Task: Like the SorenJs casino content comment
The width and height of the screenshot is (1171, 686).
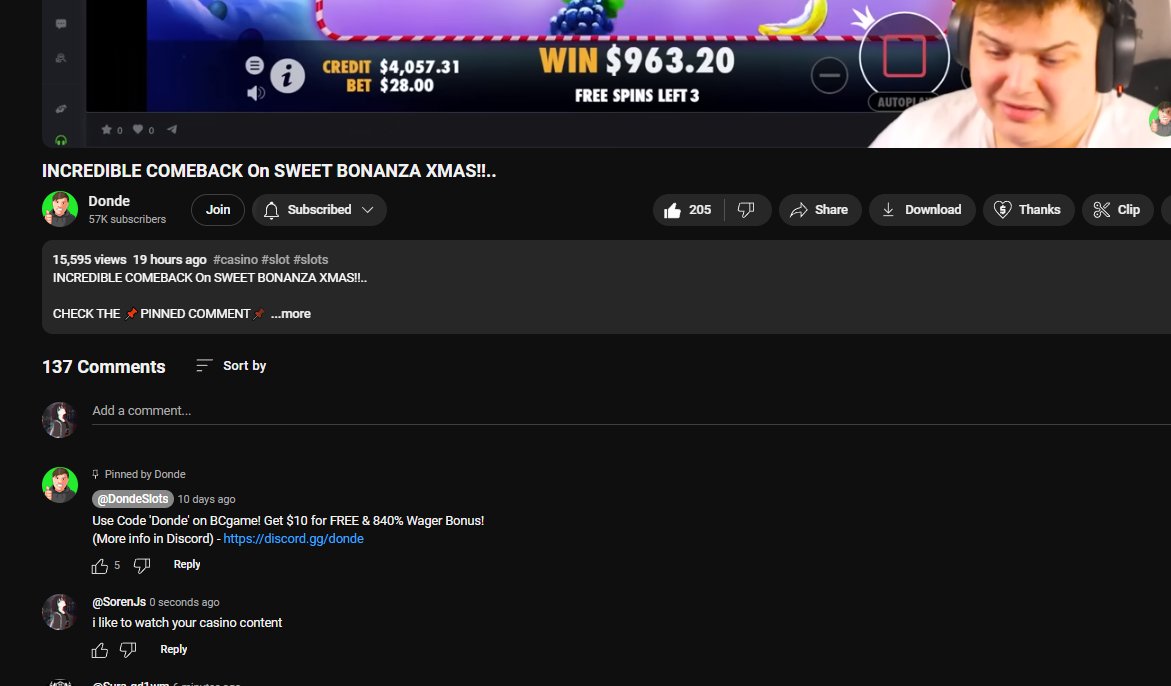Action: (99, 650)
